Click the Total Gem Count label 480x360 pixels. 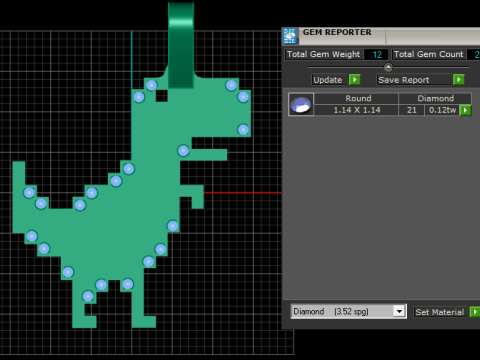pos(429,54)
